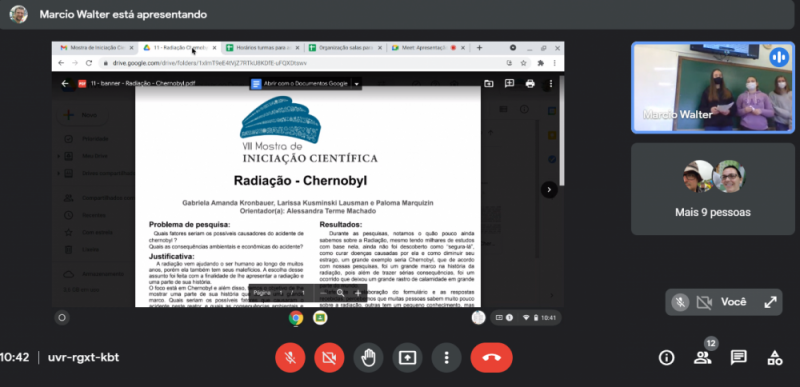This screenshot has width=800, height=387.
Task: Open the activities shapes icon
Action: click(774, 358)
